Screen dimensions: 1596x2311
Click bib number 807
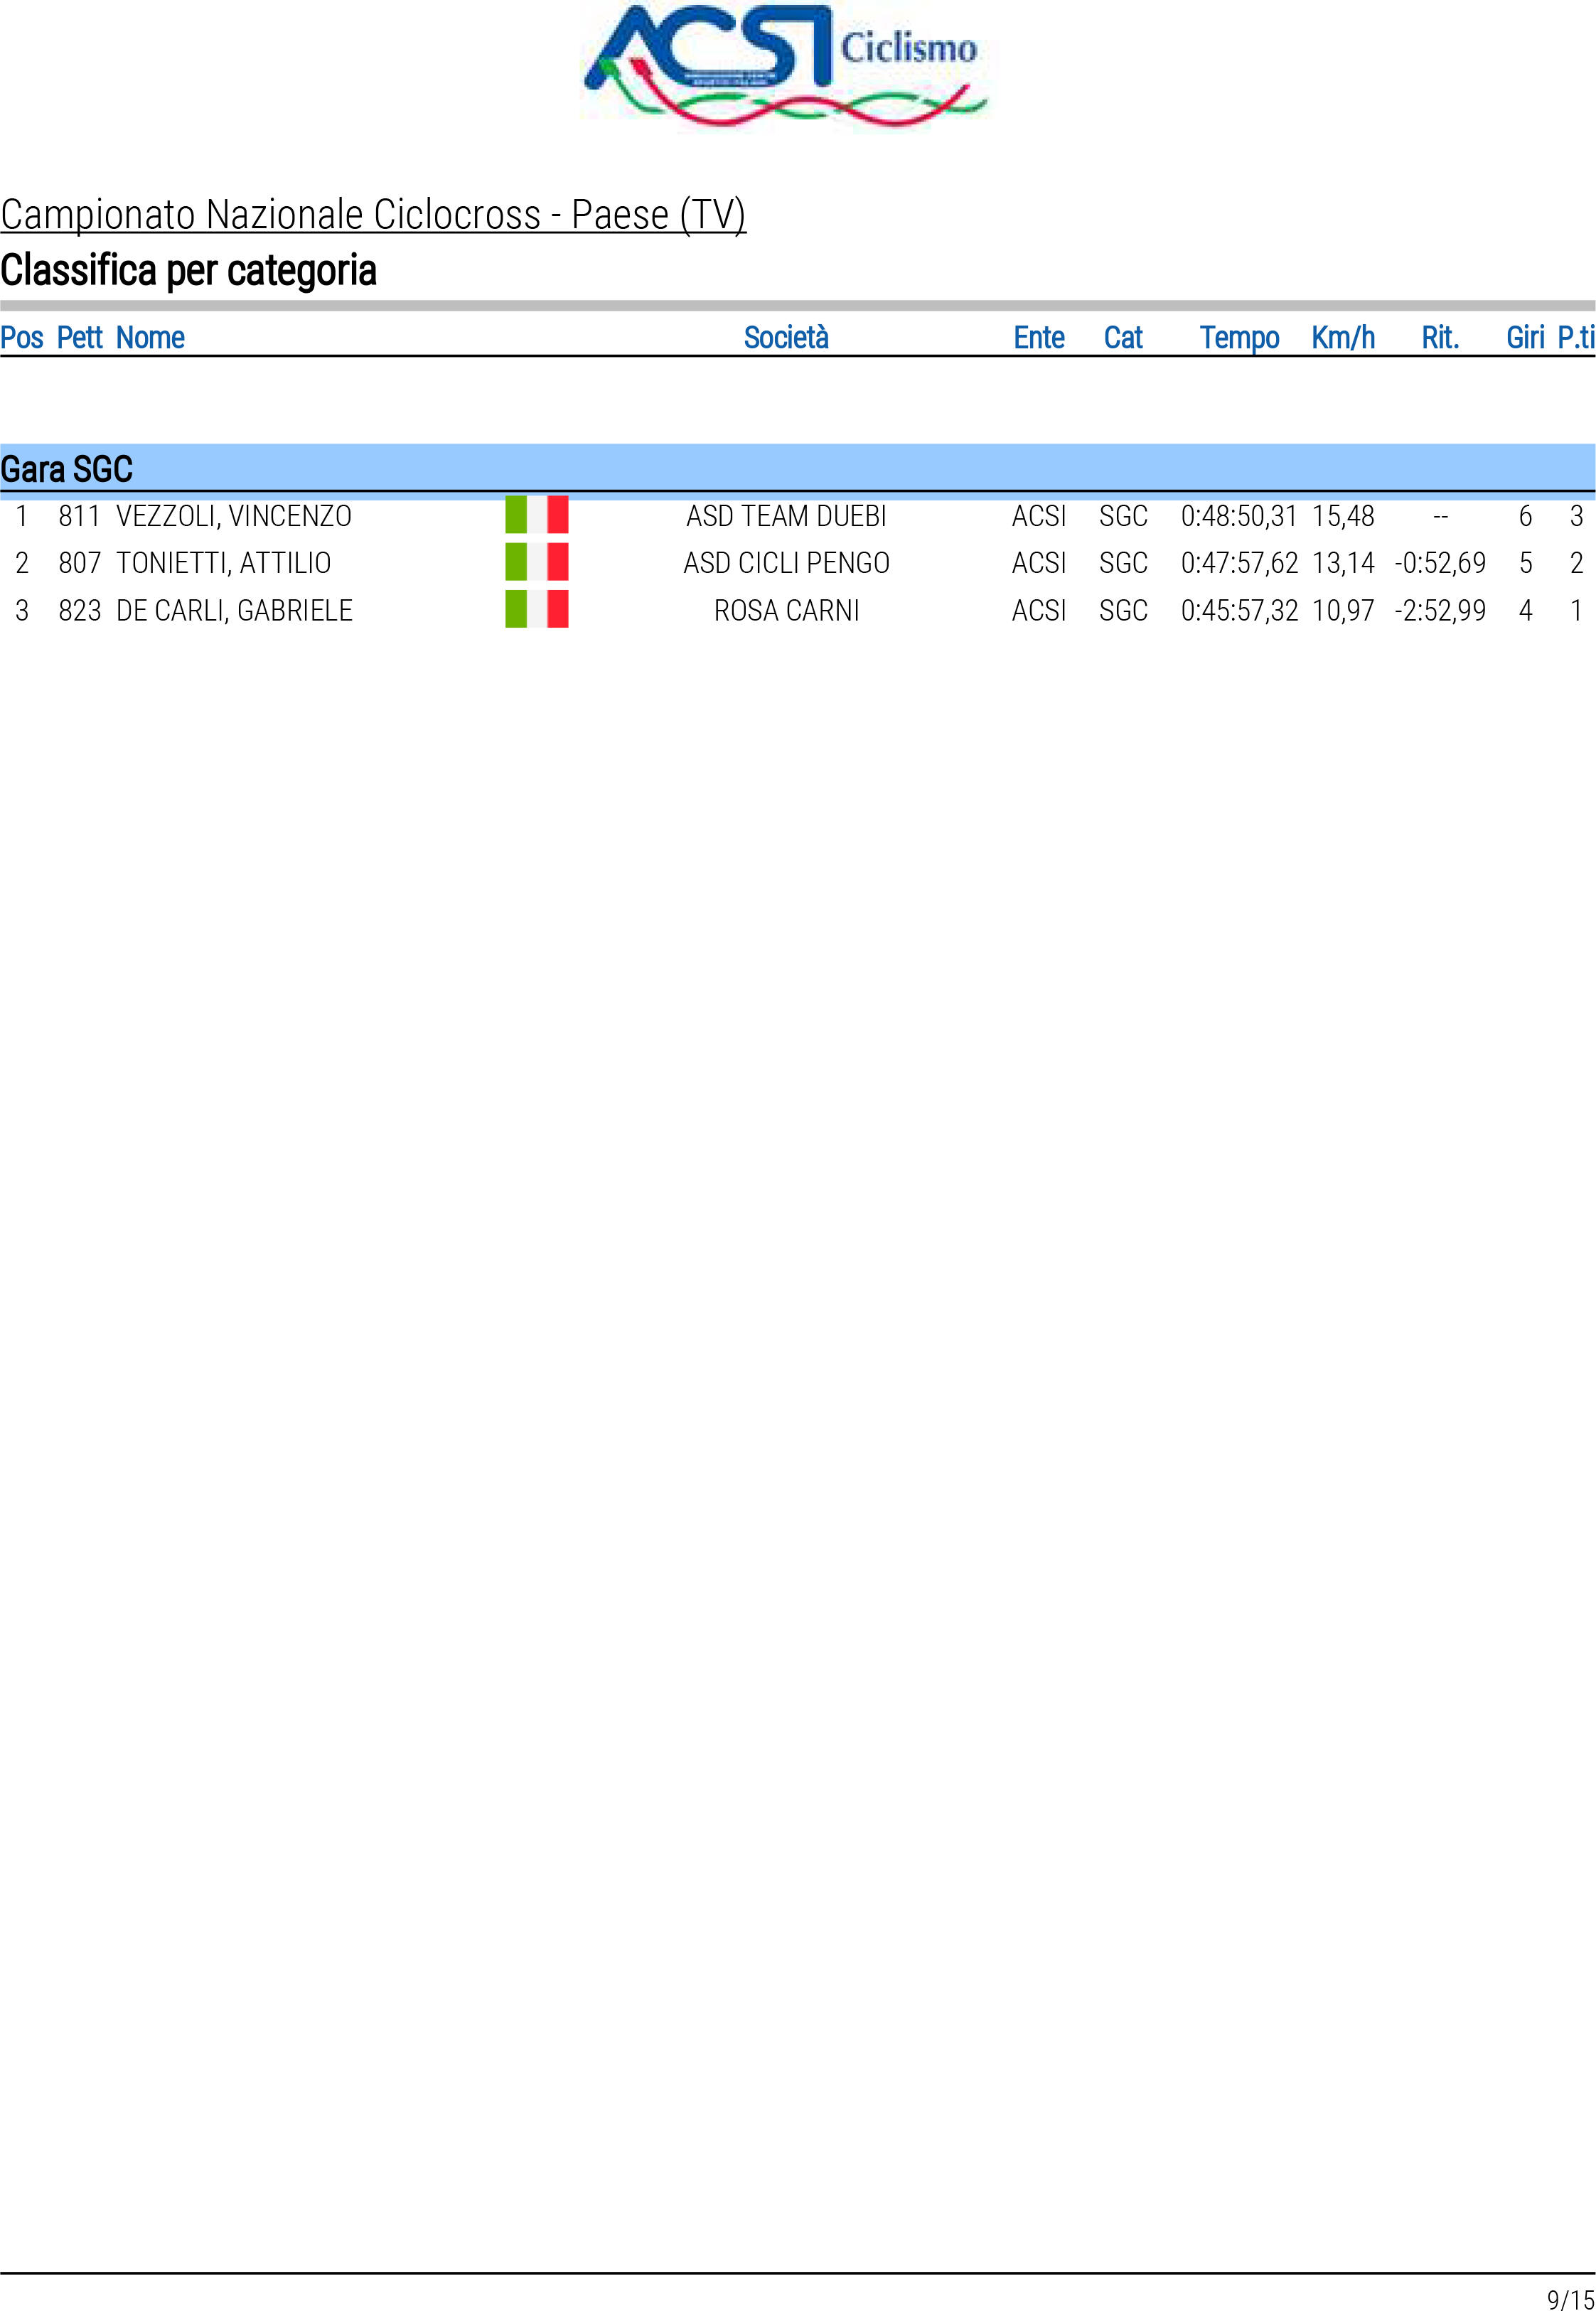point(80,564)
